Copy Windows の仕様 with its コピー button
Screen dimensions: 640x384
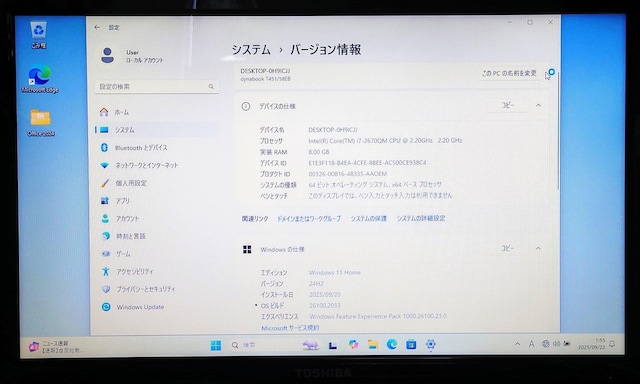(x=507, y=249)
